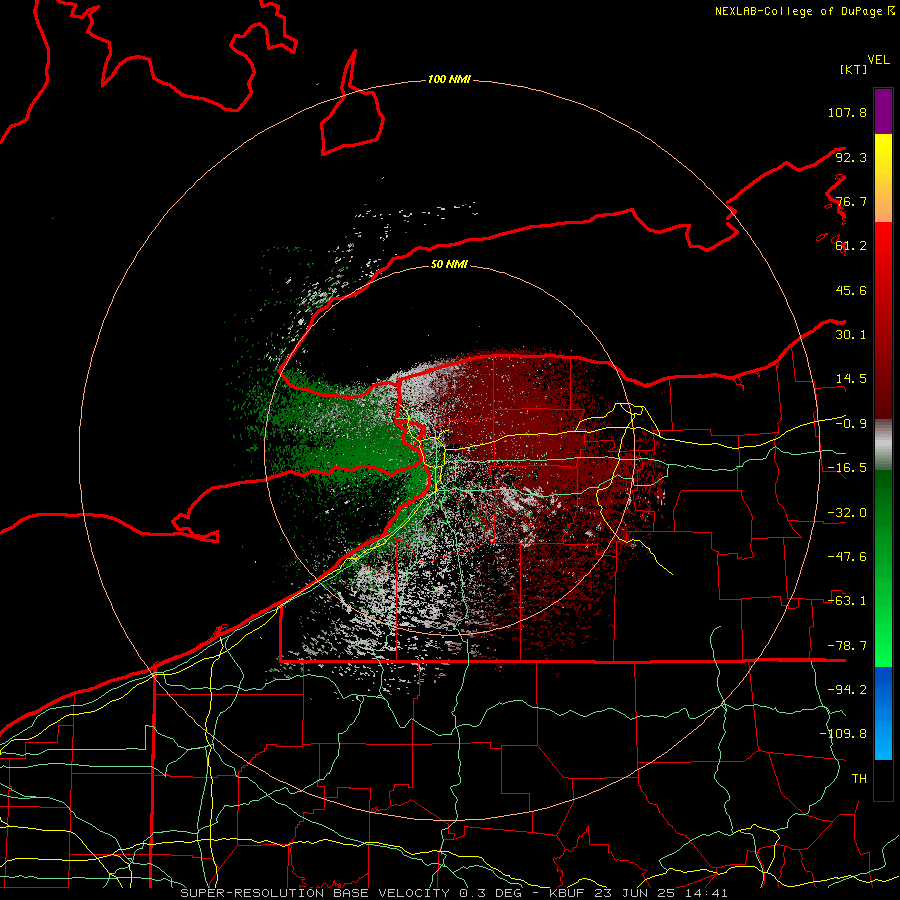Click the -0.9 velocity scale value
This screenshot has width=900, height=900.
pos(851,424)
